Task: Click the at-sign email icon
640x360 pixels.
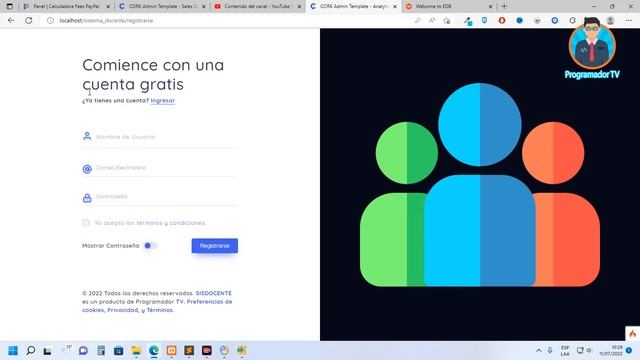Action: point(87,169)
